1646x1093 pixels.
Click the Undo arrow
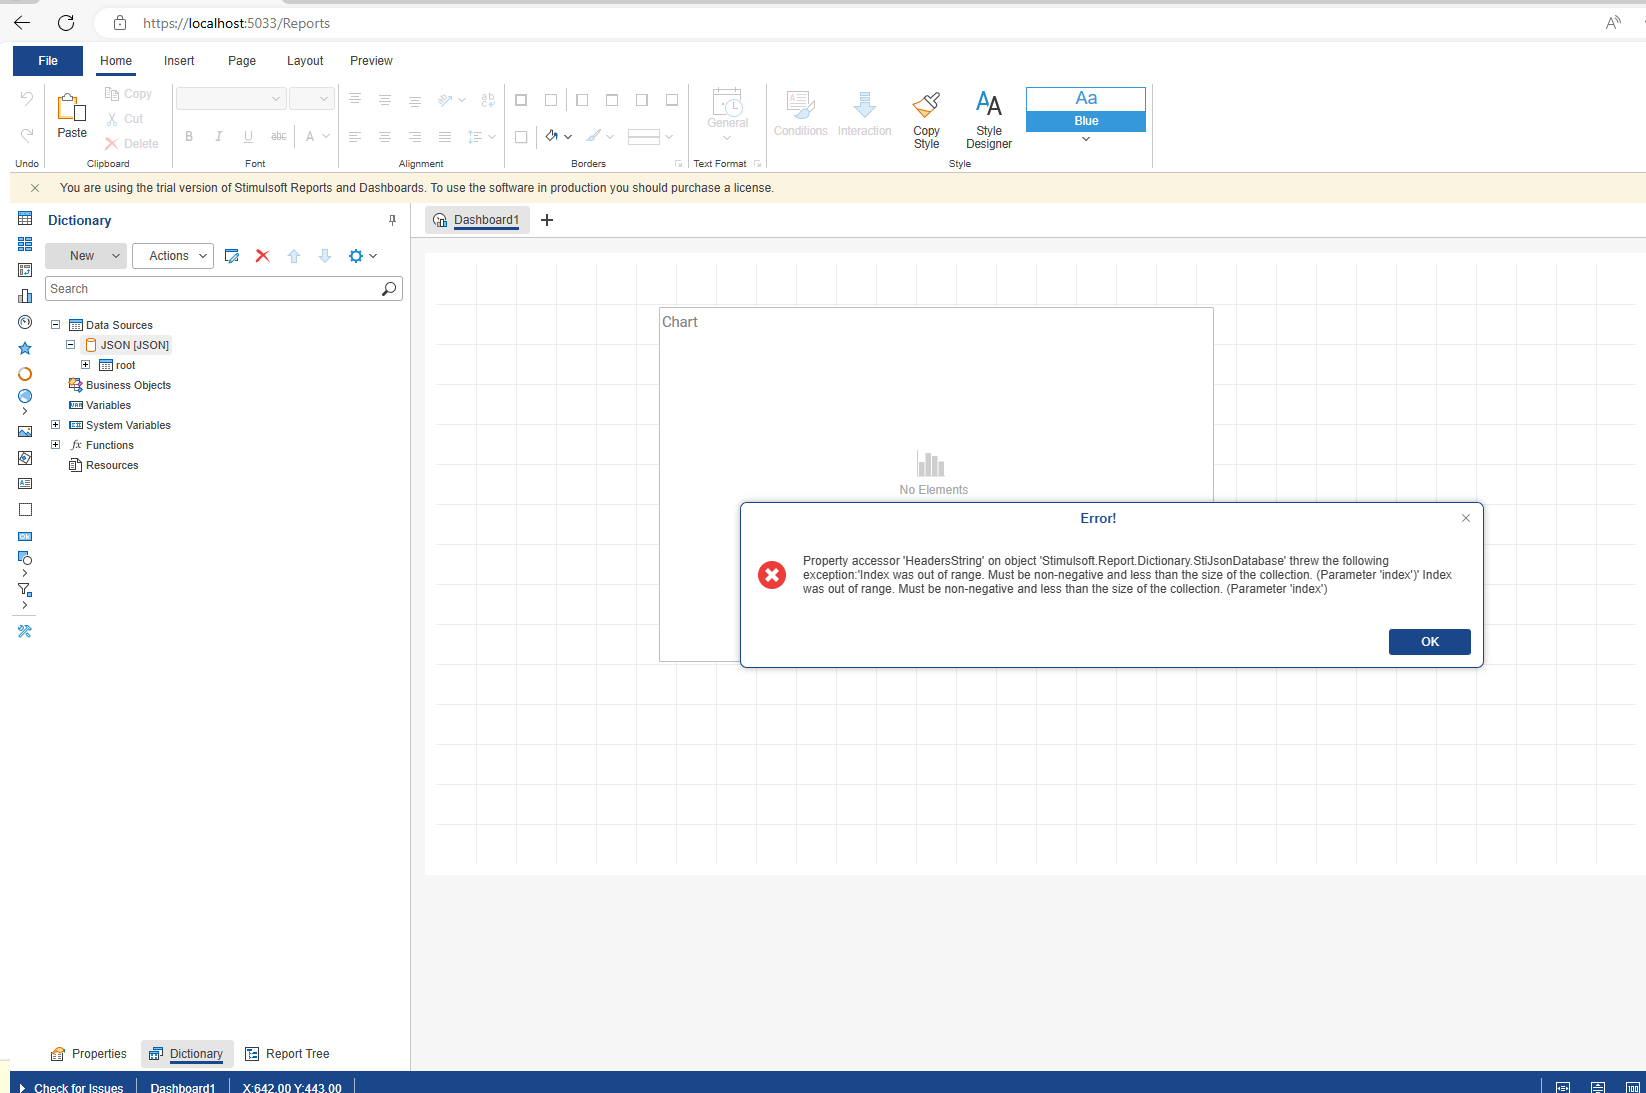(x=27, y=98)
